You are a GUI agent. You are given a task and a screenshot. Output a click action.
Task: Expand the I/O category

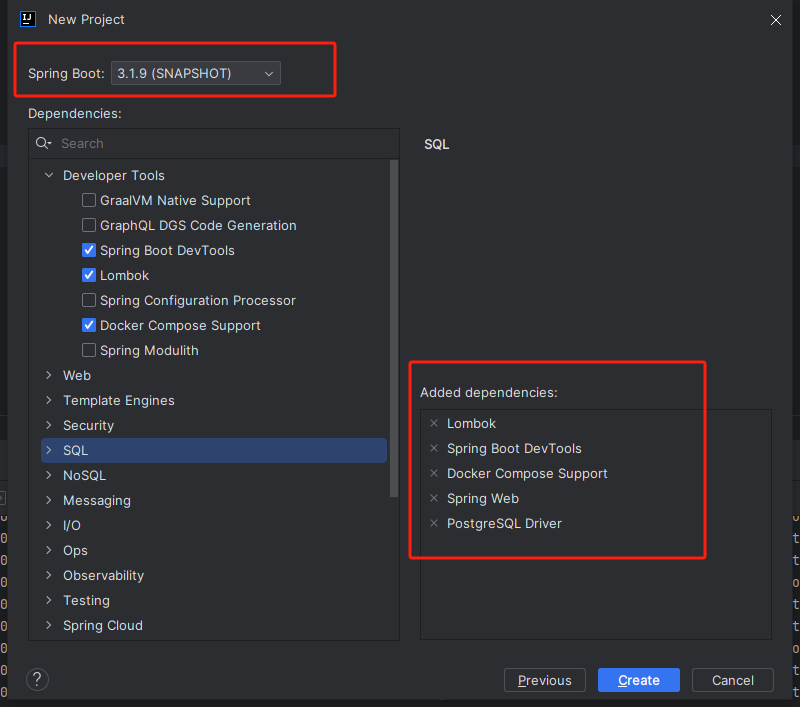coord(49,525)
